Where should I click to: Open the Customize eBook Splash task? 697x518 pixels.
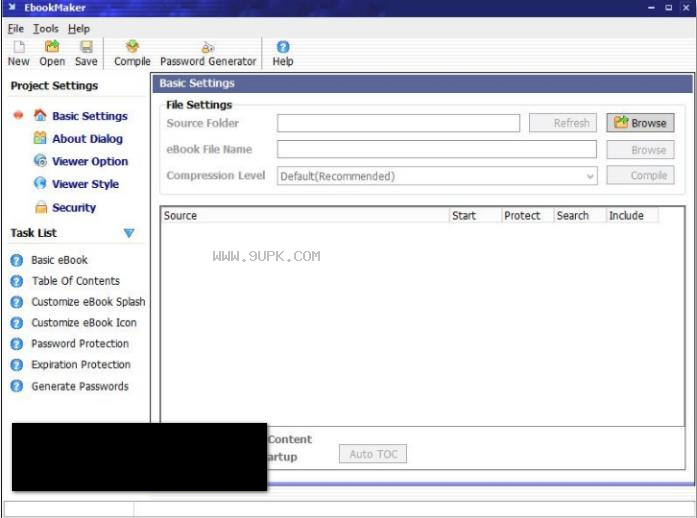(x=88, y=302)
